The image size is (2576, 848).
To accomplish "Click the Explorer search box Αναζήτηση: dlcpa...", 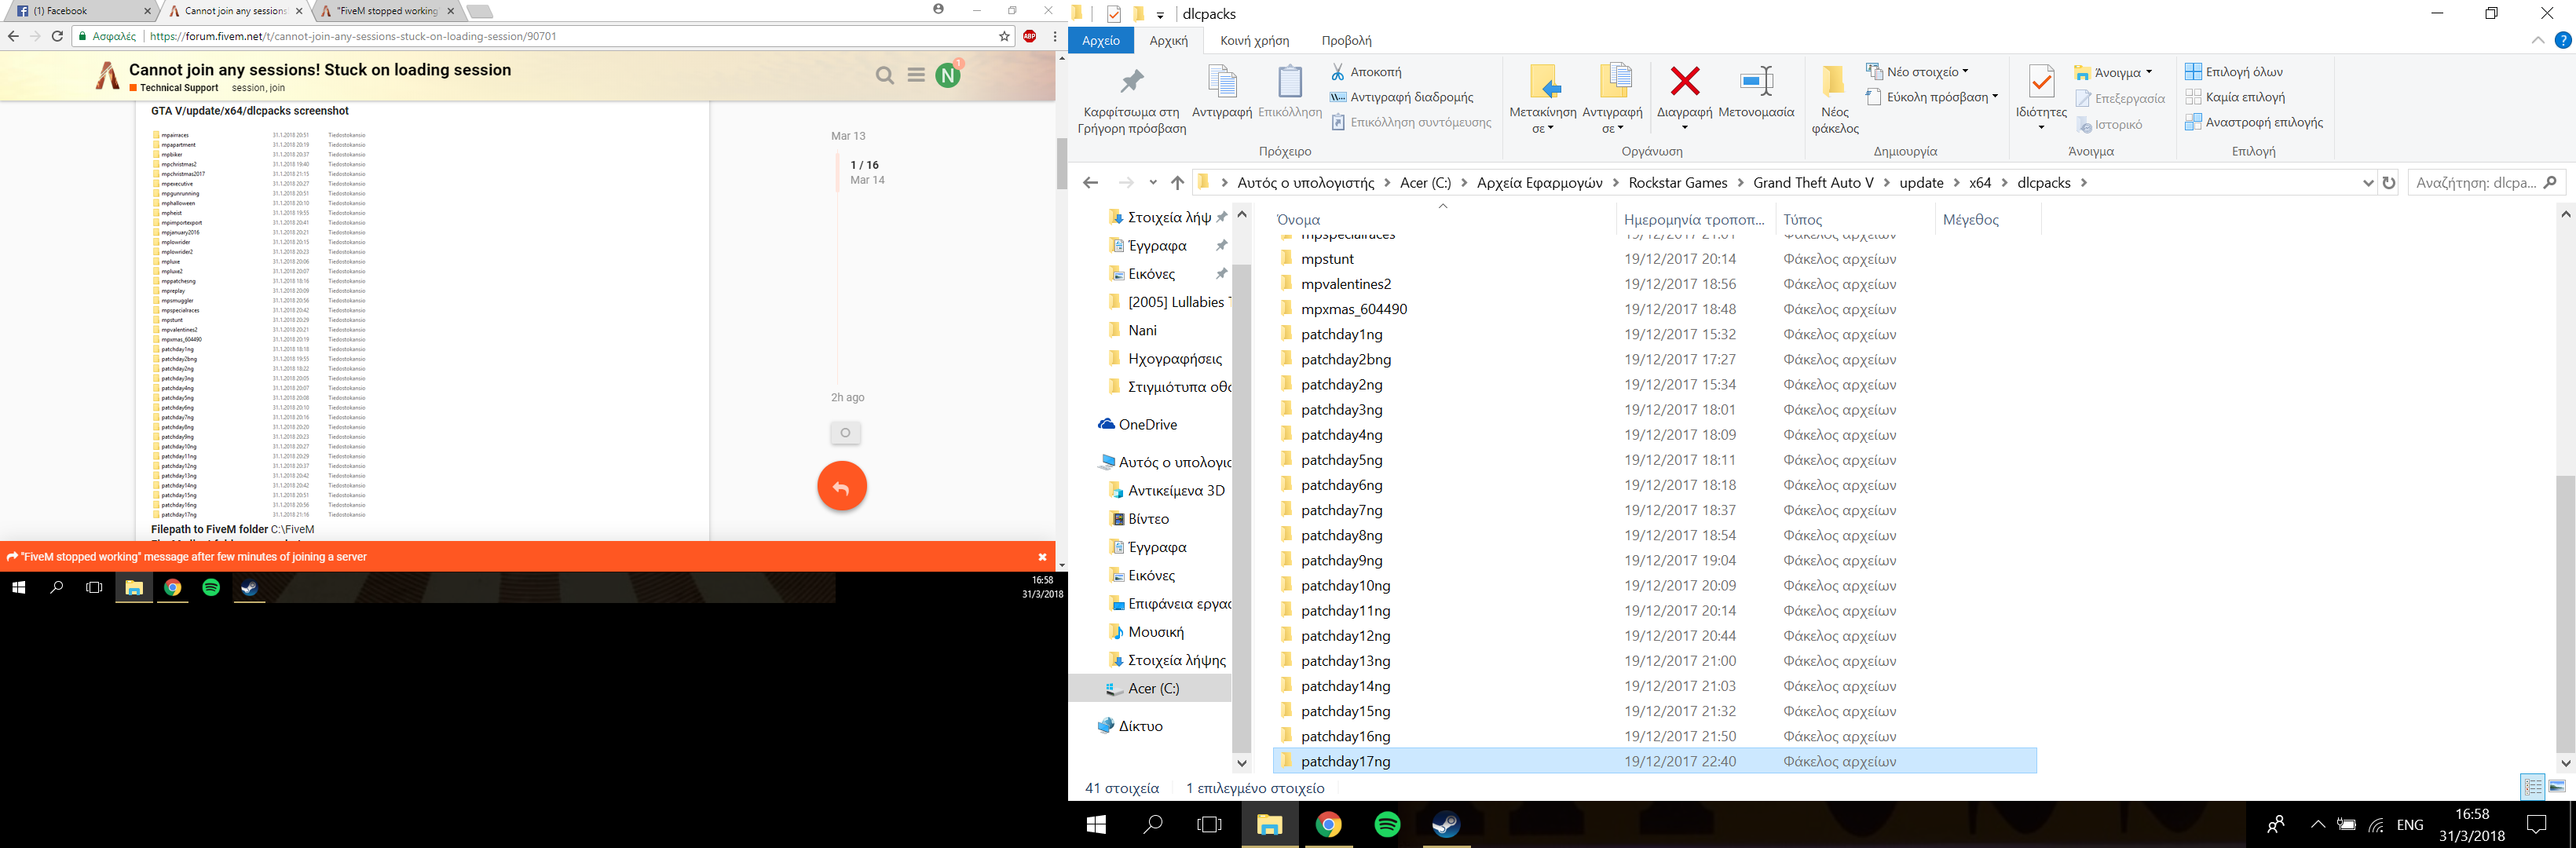I will (x=2486, y=183).
